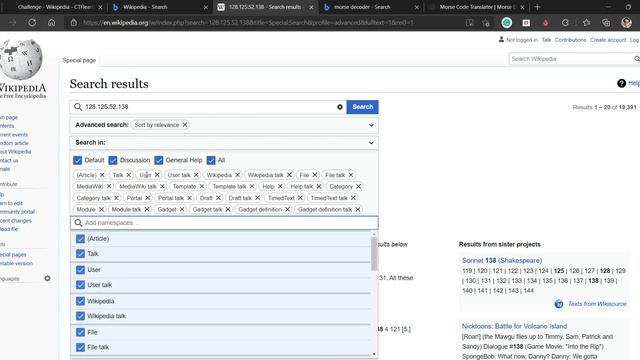This screenshot has height=360, width=640.
Task: Toggle the Default checkbox
Action: pos(78,160)
